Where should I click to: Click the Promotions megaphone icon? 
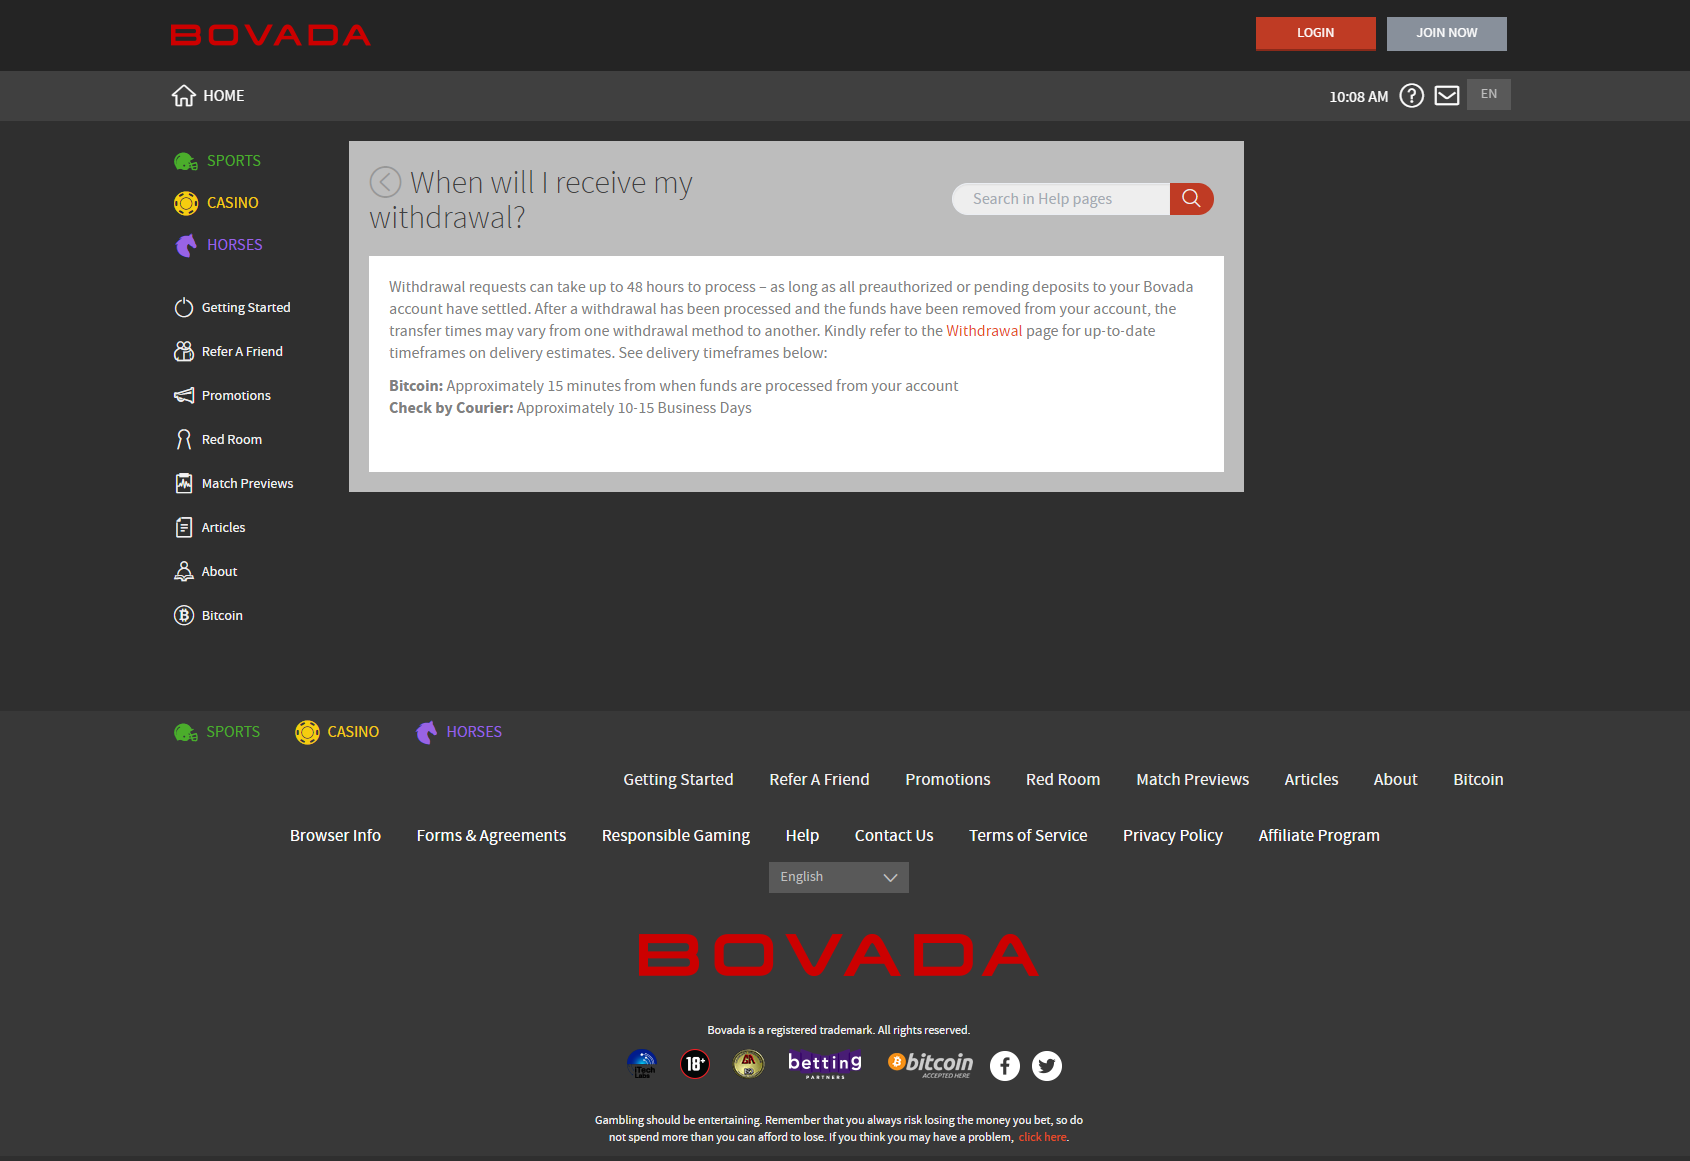(184, 395)
